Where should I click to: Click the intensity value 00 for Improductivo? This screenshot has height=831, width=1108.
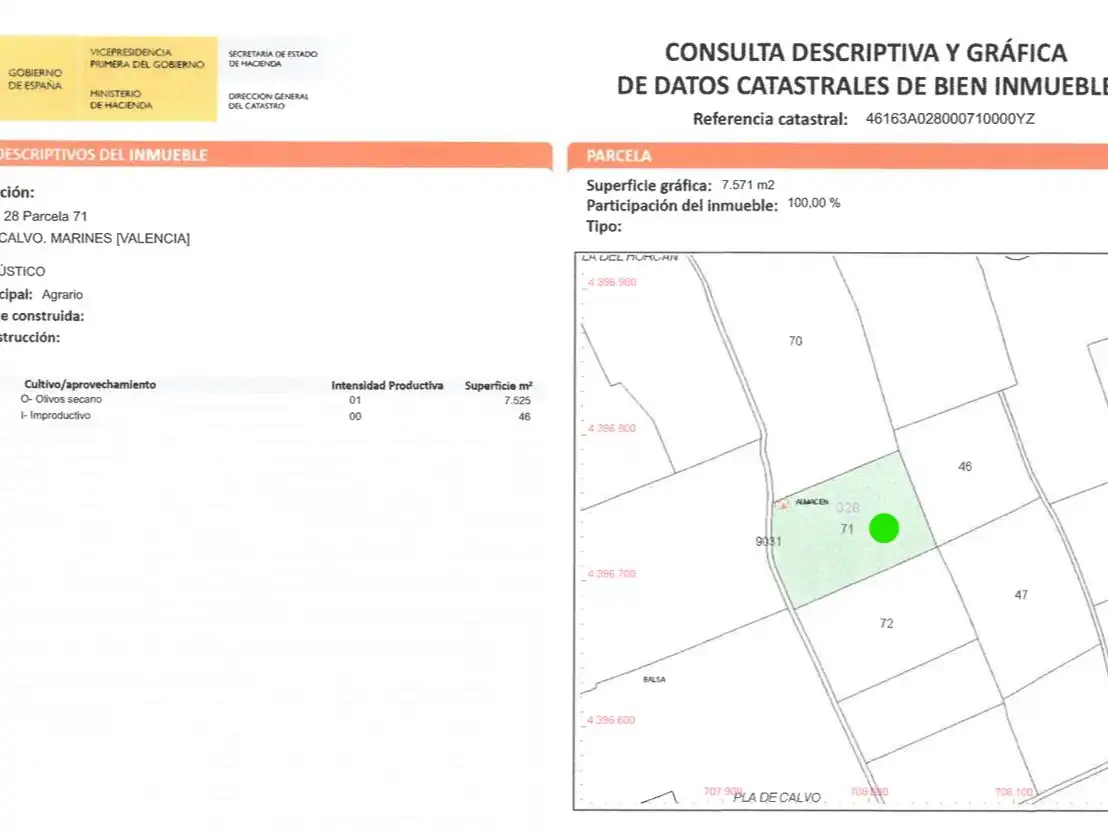point(355,417)
